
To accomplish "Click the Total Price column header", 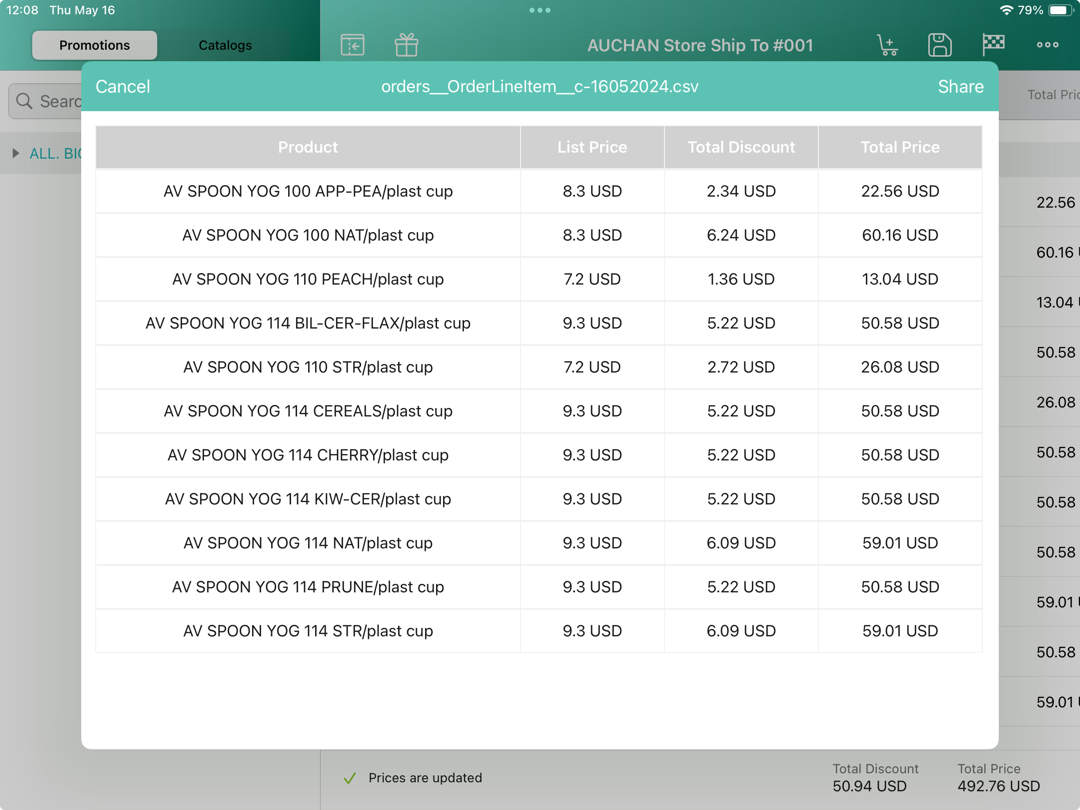I will (900, 147).
